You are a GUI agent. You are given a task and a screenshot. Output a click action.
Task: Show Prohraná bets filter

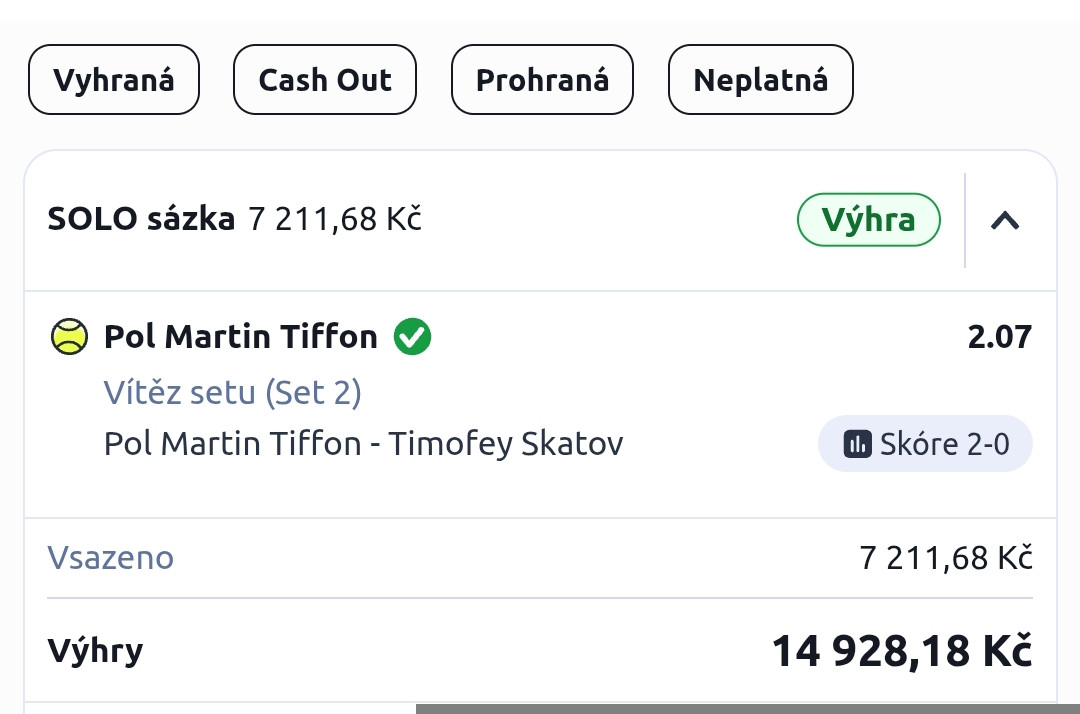click(542, 80)
